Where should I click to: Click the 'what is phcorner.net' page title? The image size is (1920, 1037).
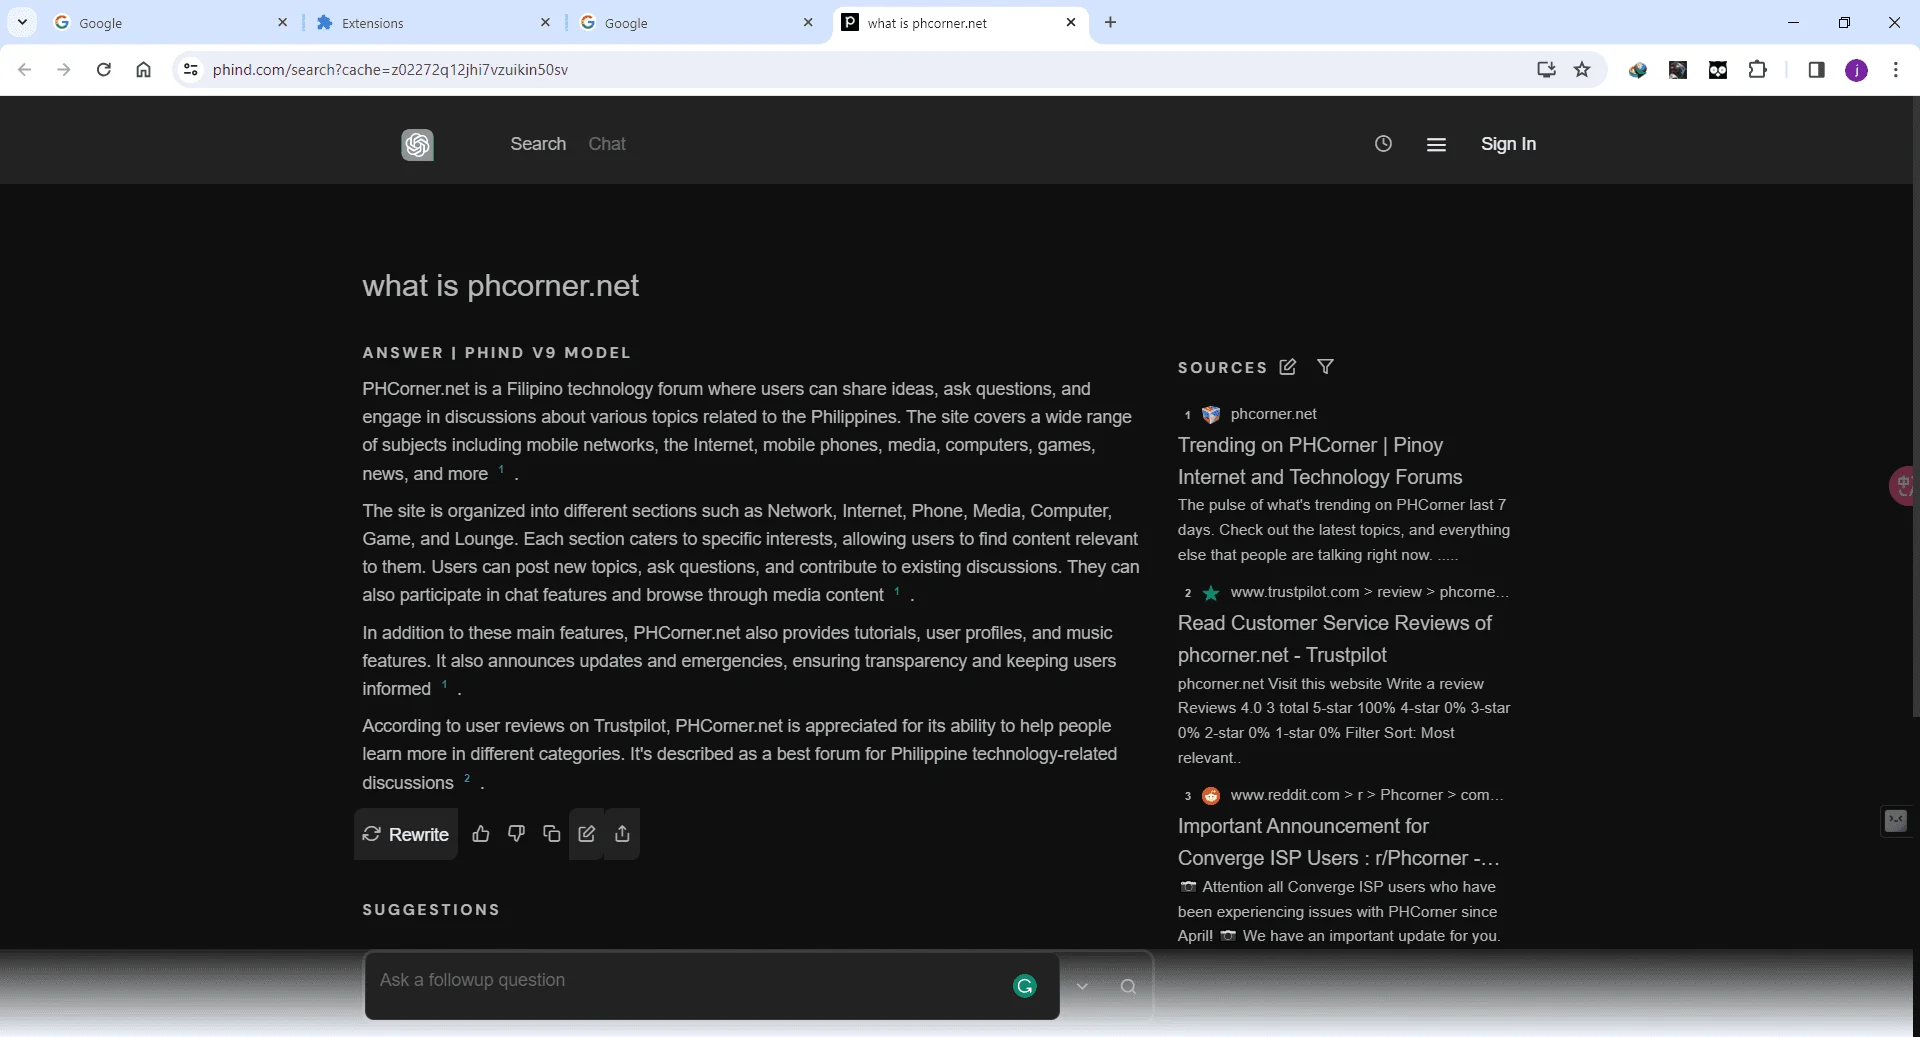pyautogui.click(x=500, y=286)
